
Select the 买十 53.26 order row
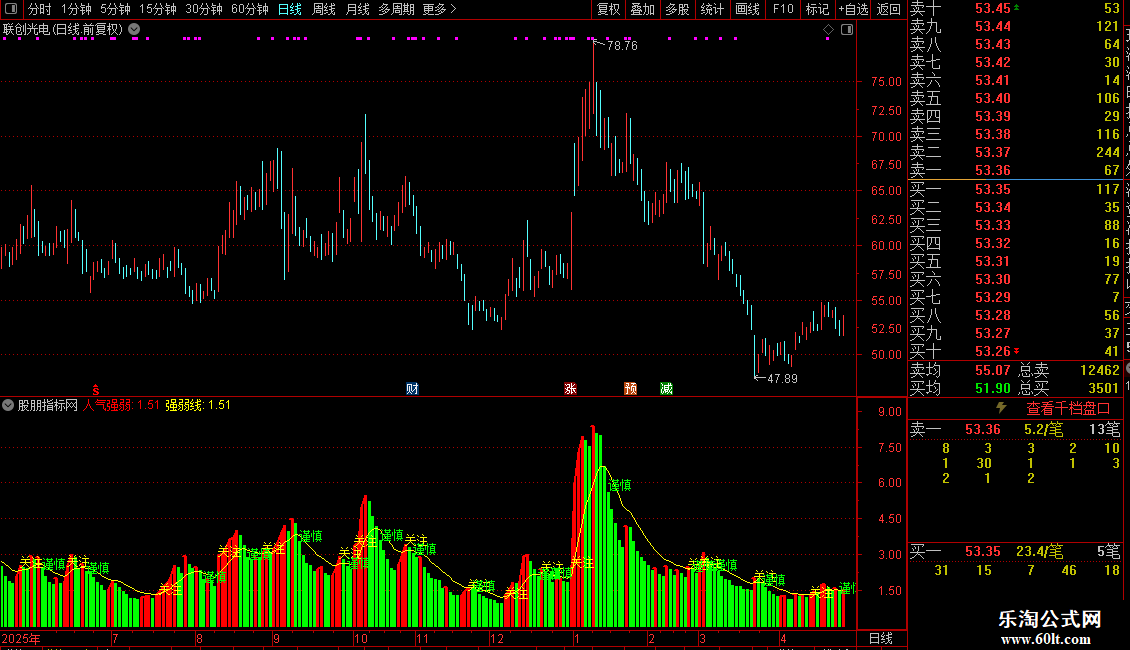1015,352
